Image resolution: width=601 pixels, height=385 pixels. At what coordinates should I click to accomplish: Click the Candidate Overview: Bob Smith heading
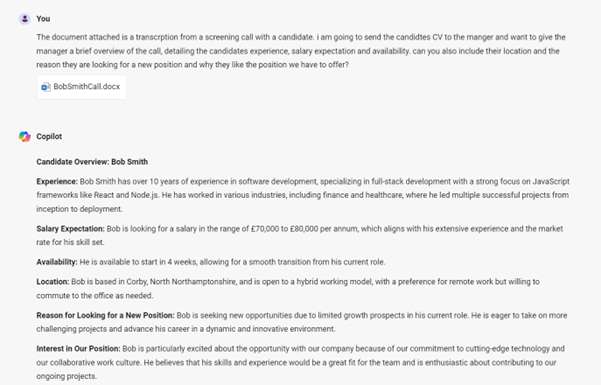pos(92,162)
